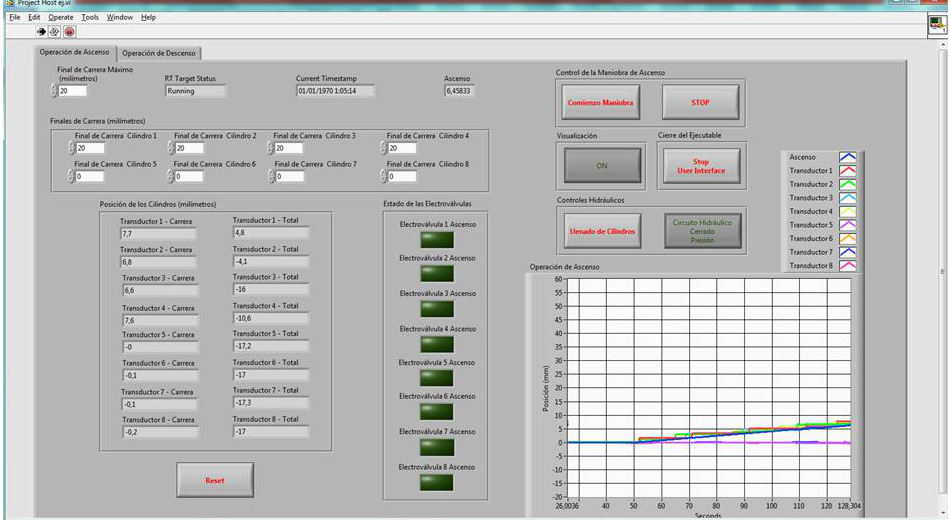Image resolution: width=950 pixels, height=530 pixels.
Task: Click the Electroválvula 8 Ascenso LED indicator
Action: point(437,483)
